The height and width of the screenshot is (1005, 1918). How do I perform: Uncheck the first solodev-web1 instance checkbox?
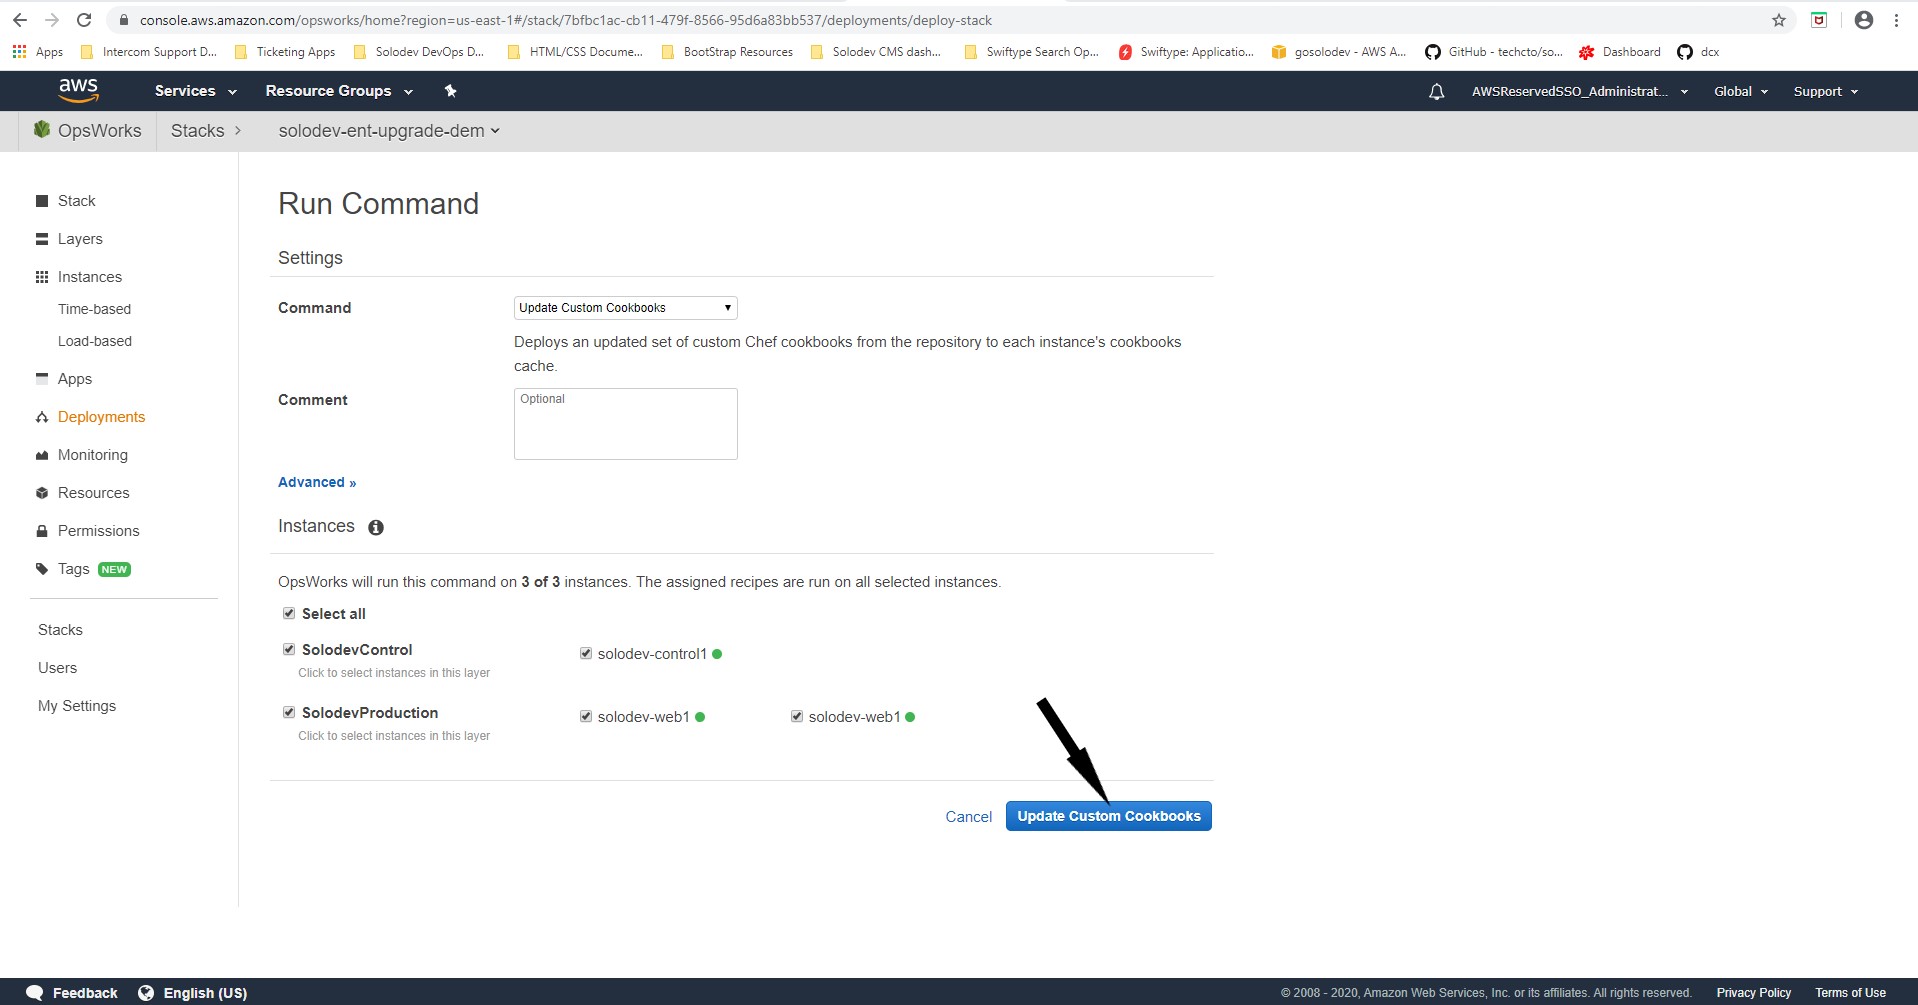pos(586,716)
